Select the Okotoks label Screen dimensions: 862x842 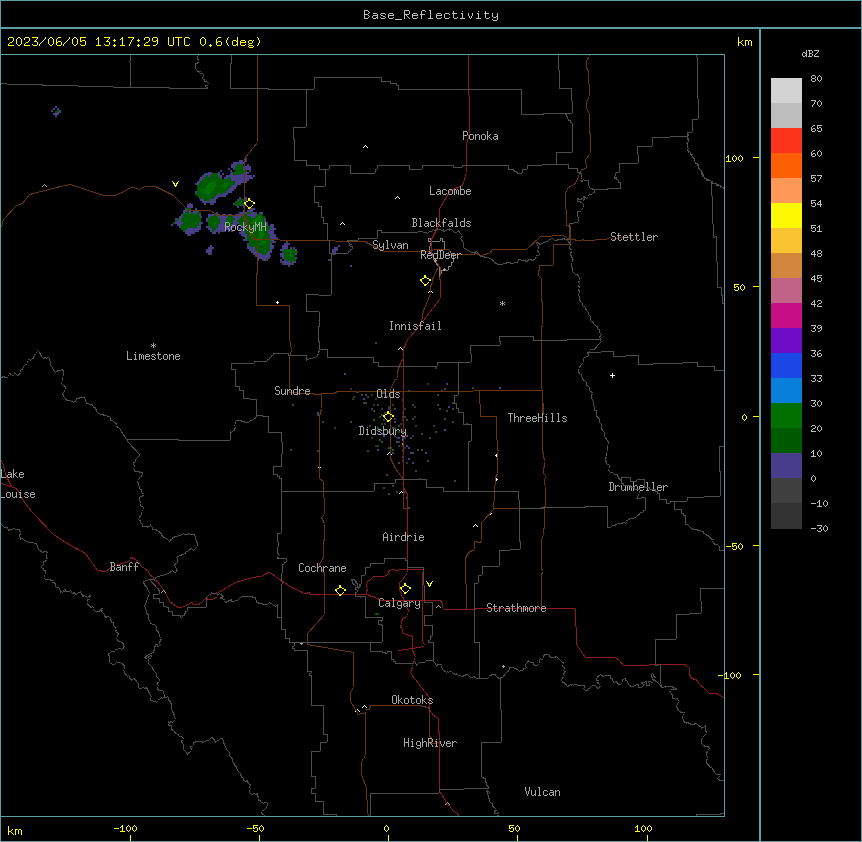(412, 700)
